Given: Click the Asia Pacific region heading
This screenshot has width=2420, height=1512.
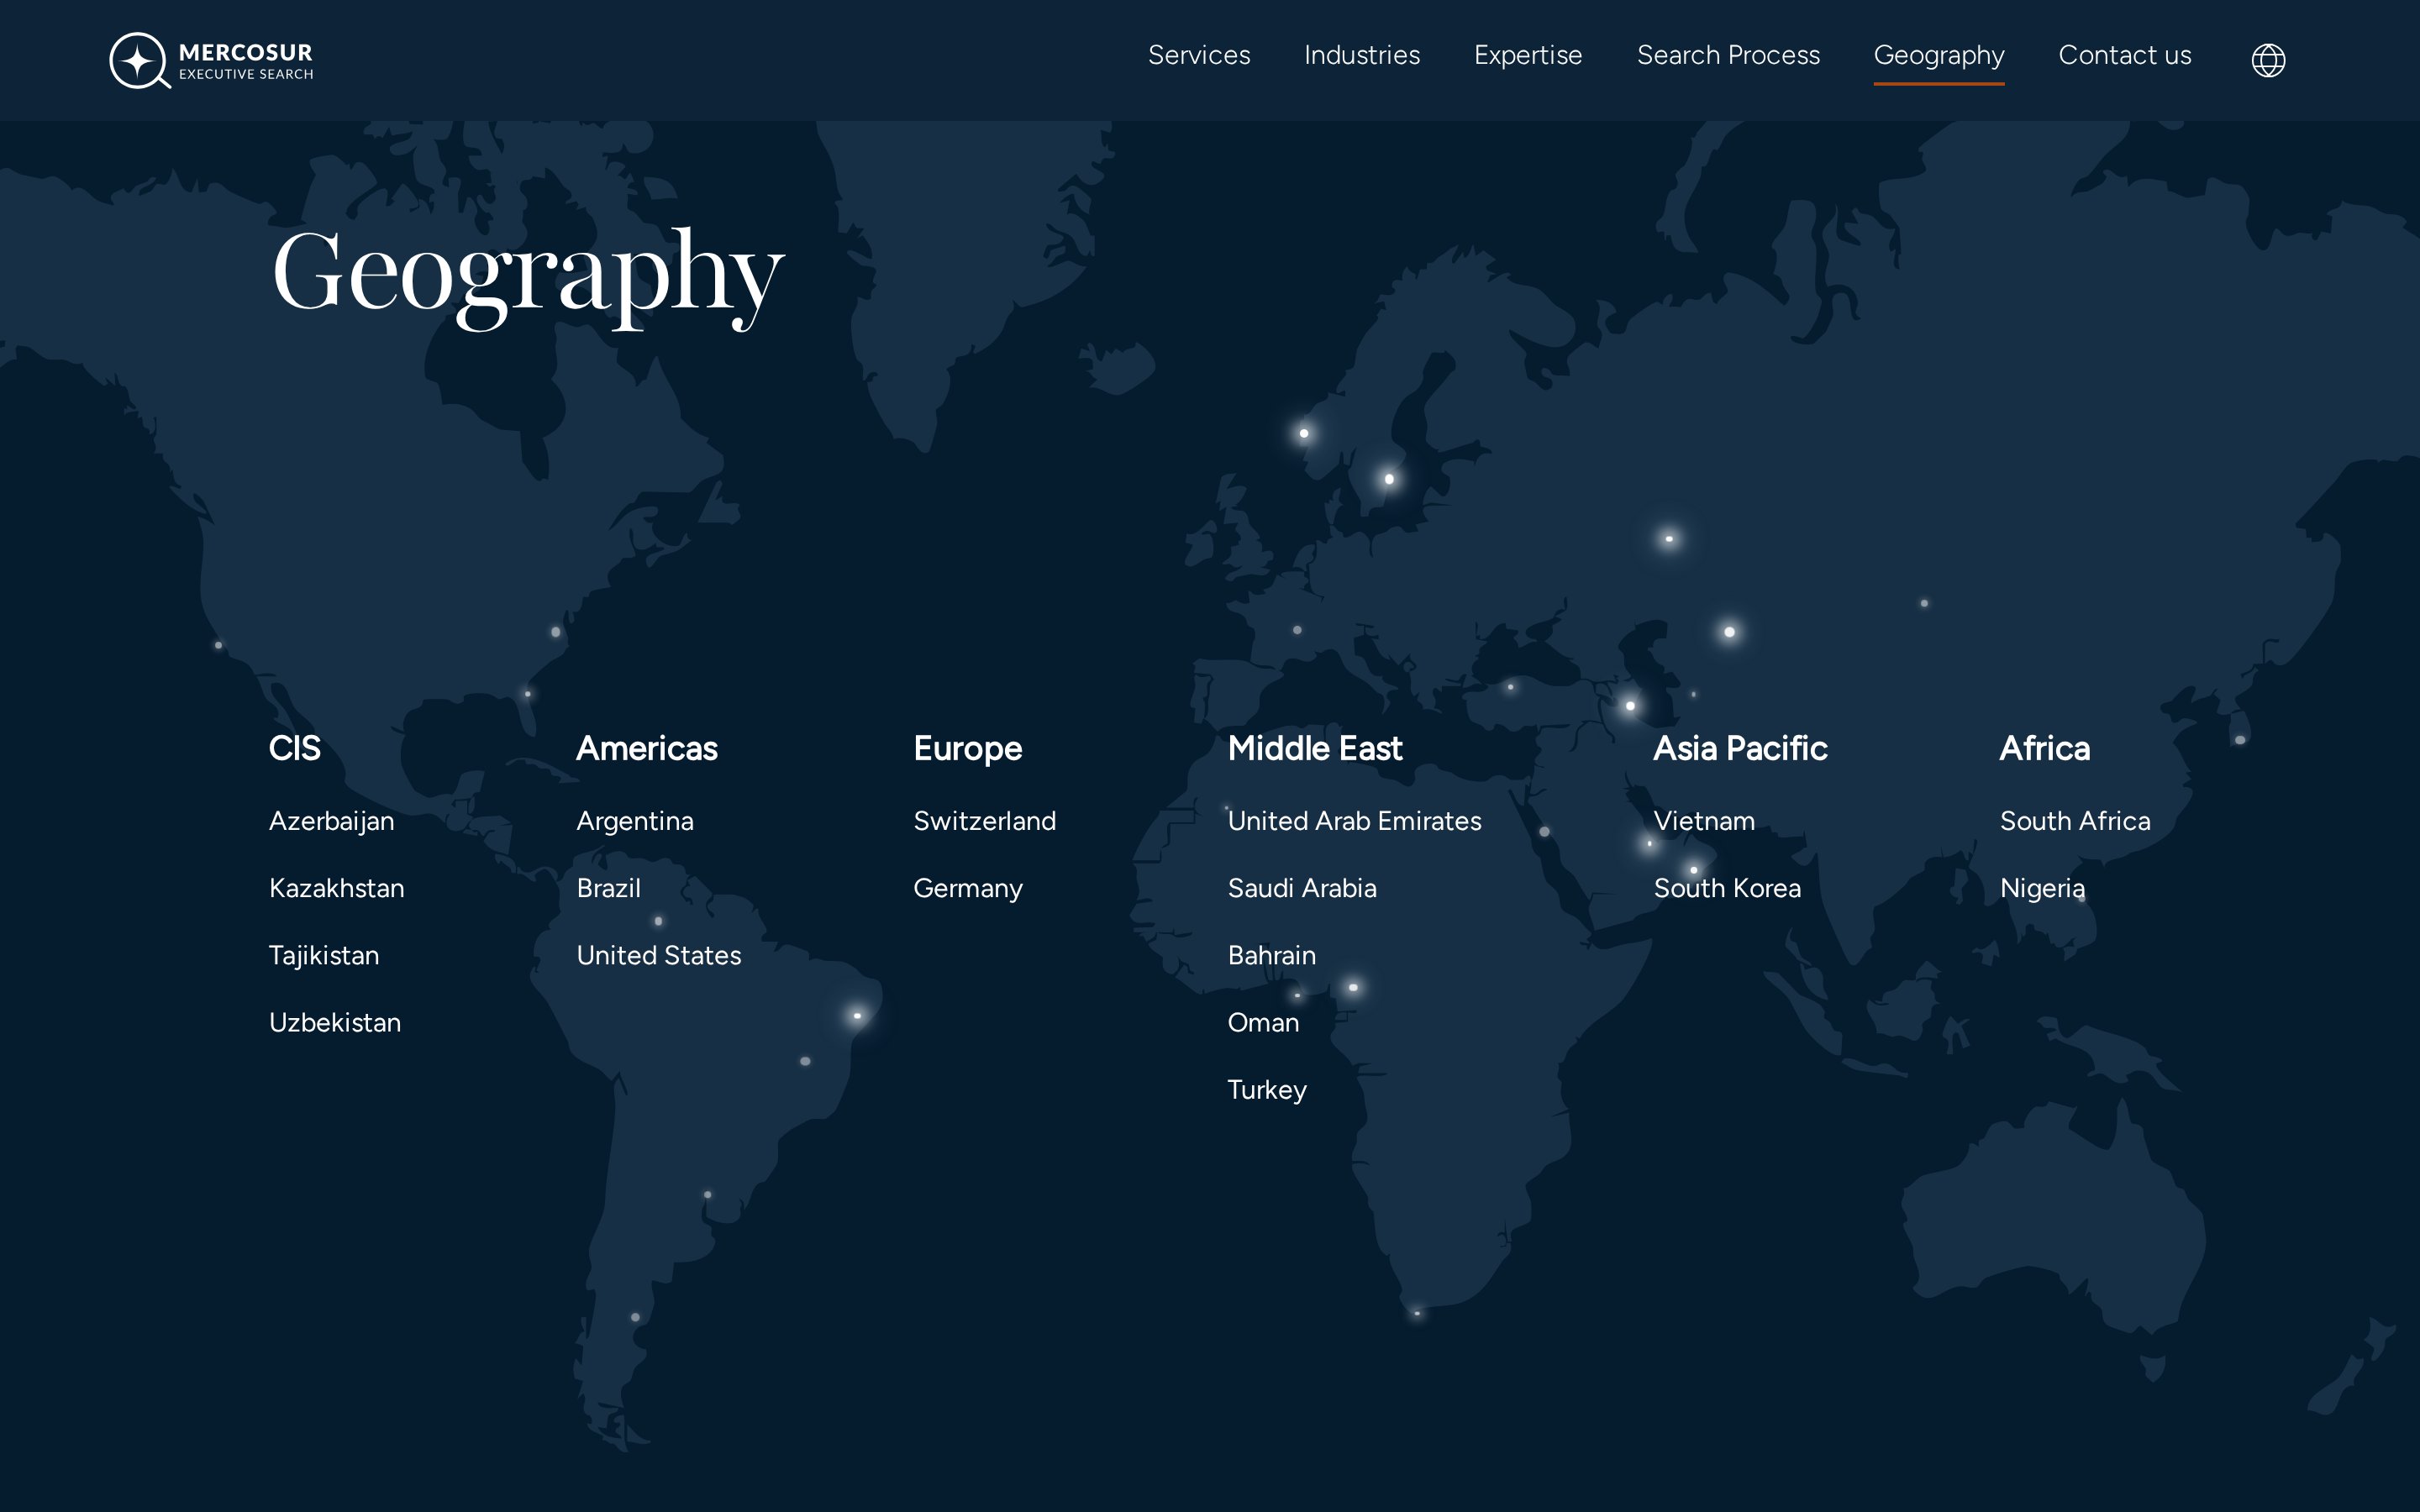Looking at the screenshot, I should (1740, 748).
